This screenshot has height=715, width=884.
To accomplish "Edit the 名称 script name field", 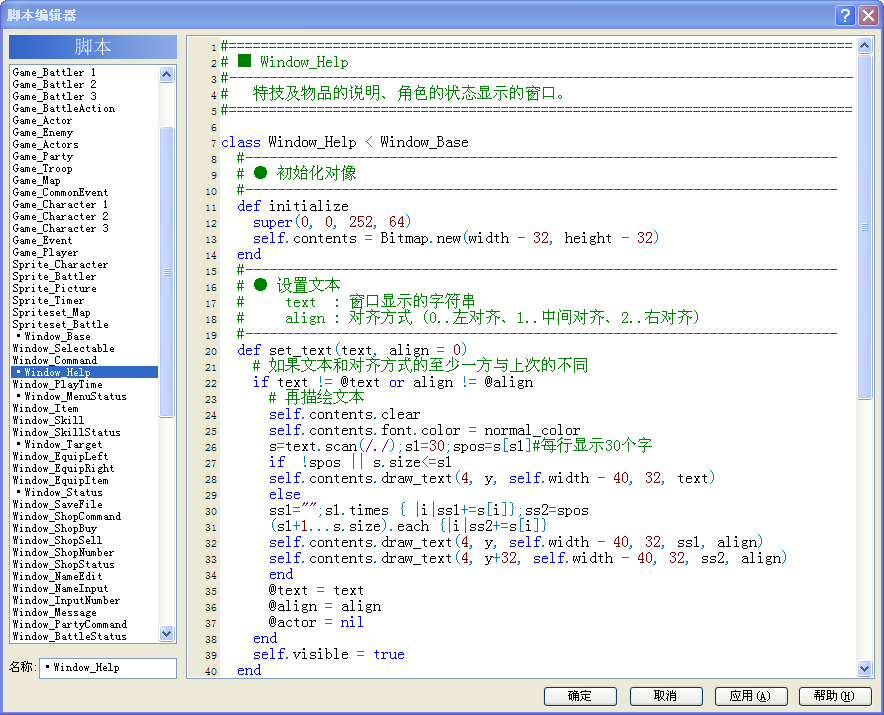I will pos(108,668).
